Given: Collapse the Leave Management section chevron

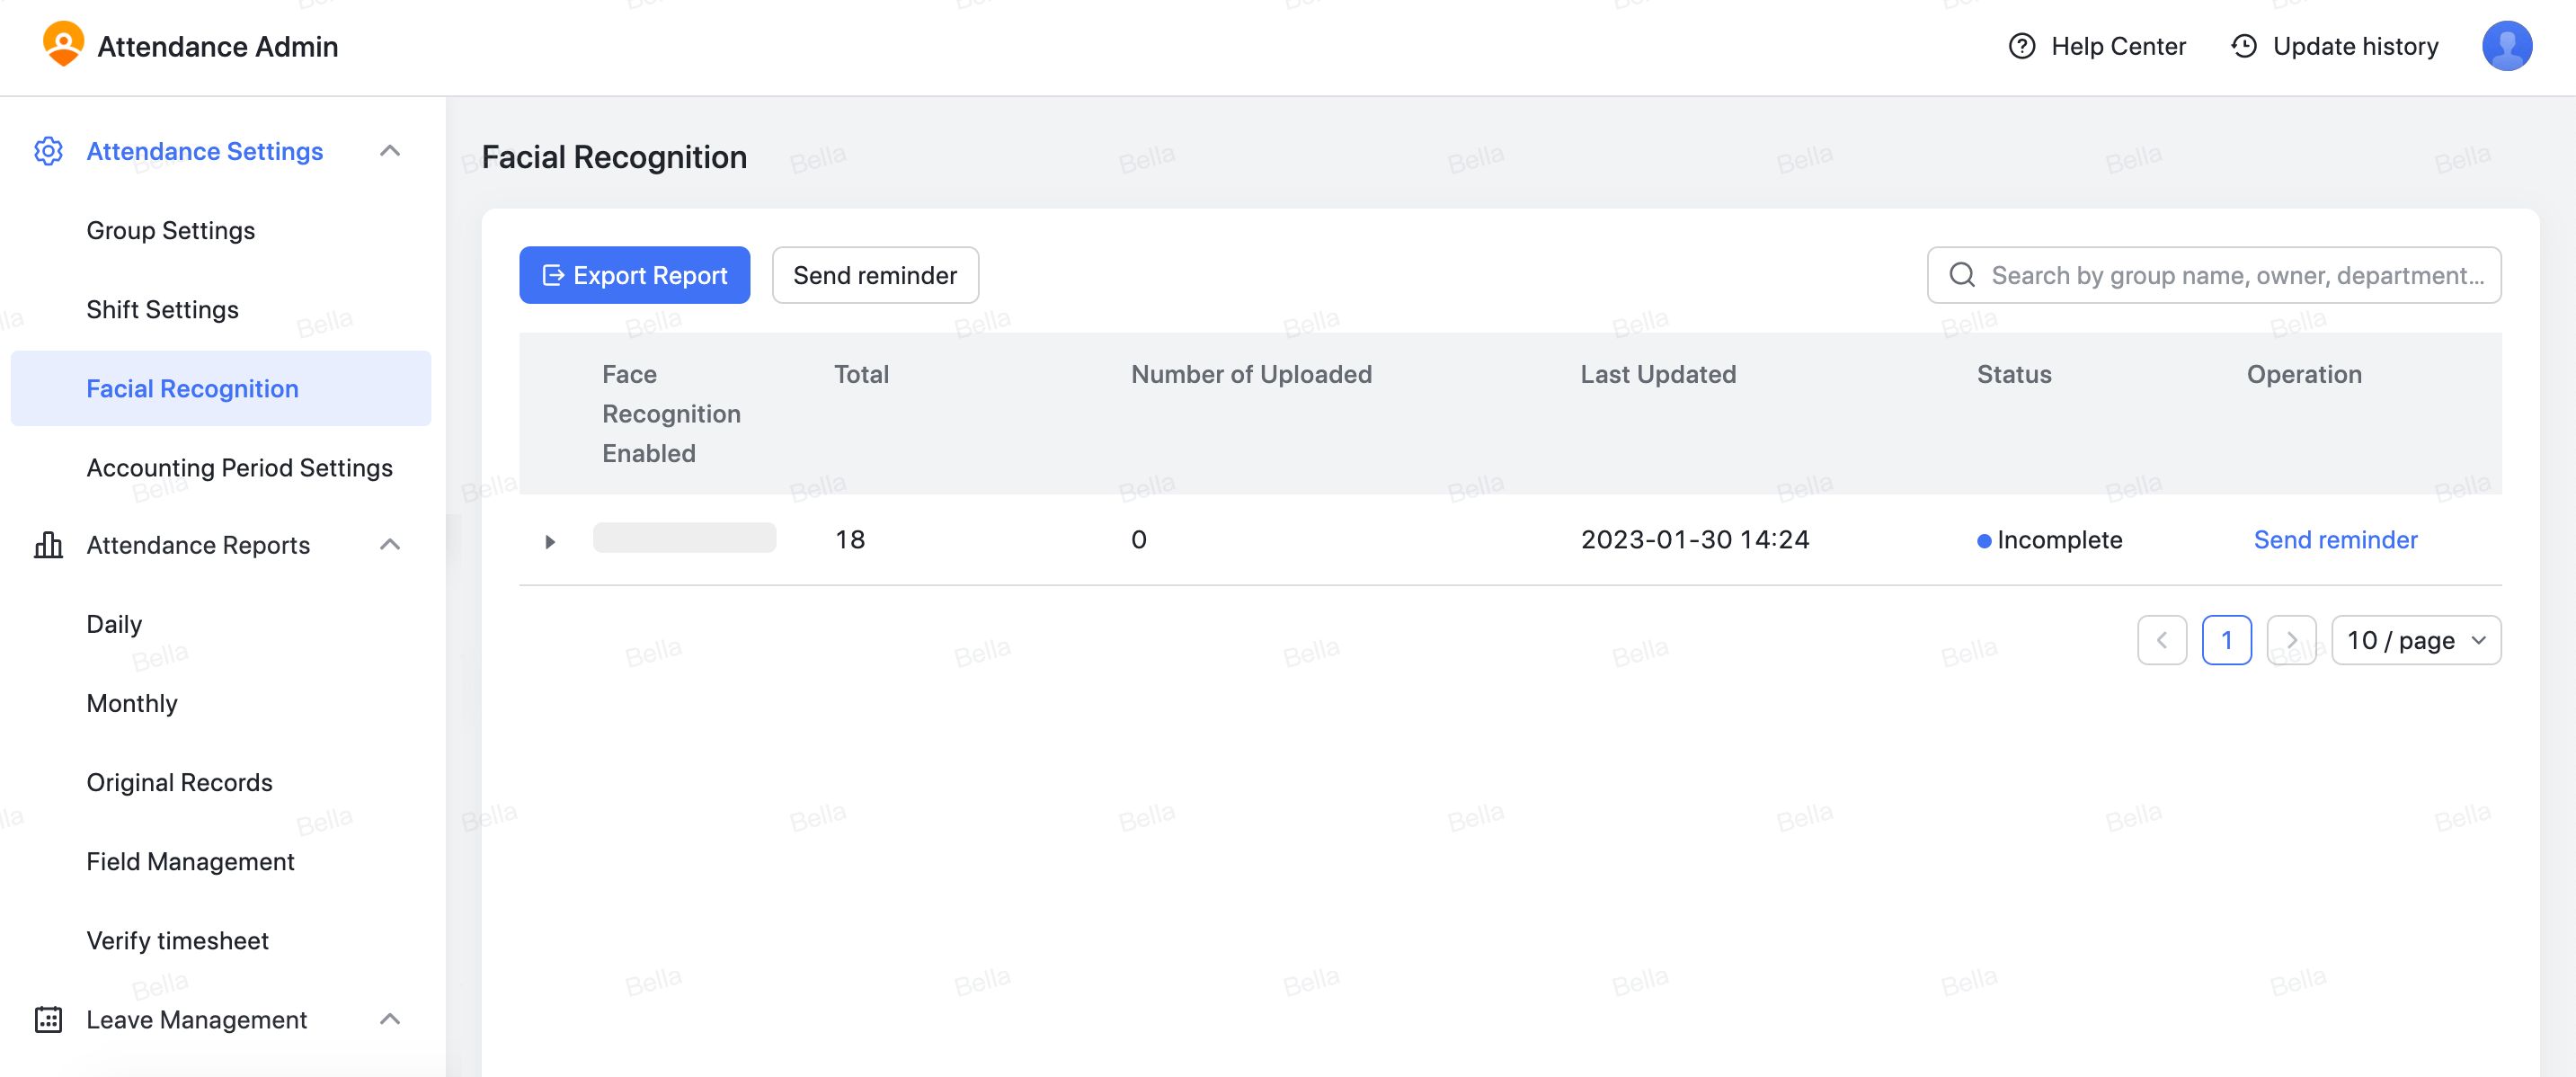Looking at the screenshot, I should point(390,1019).
